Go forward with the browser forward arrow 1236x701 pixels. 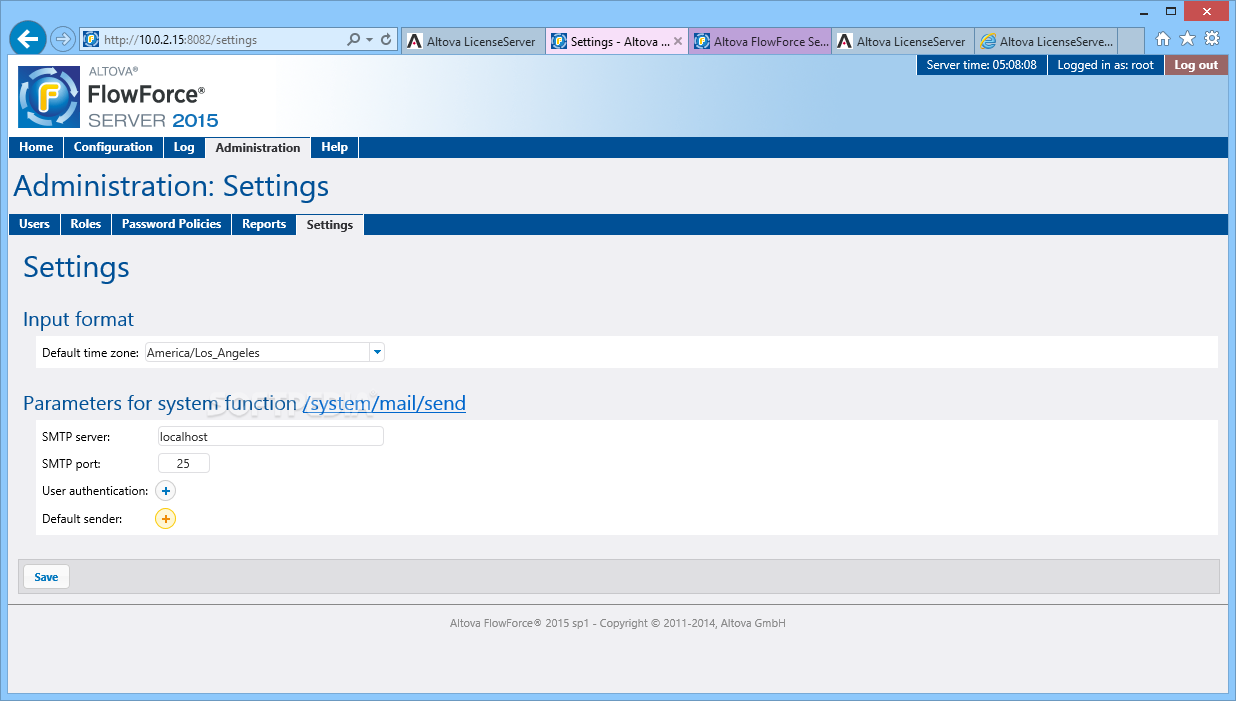point(63,39)
